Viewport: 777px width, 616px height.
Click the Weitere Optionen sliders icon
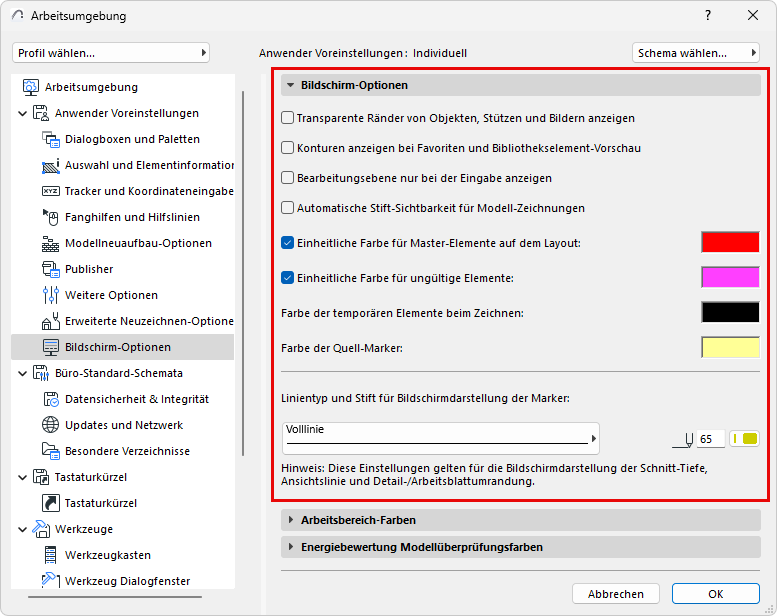(x=51, y=295)
